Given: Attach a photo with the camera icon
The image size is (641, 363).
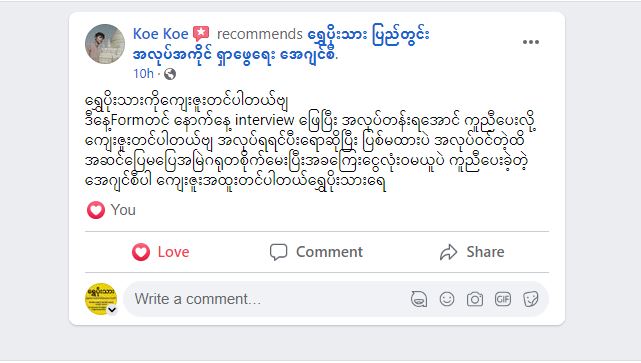Looking at the screenshot, I should coord(475,299).
